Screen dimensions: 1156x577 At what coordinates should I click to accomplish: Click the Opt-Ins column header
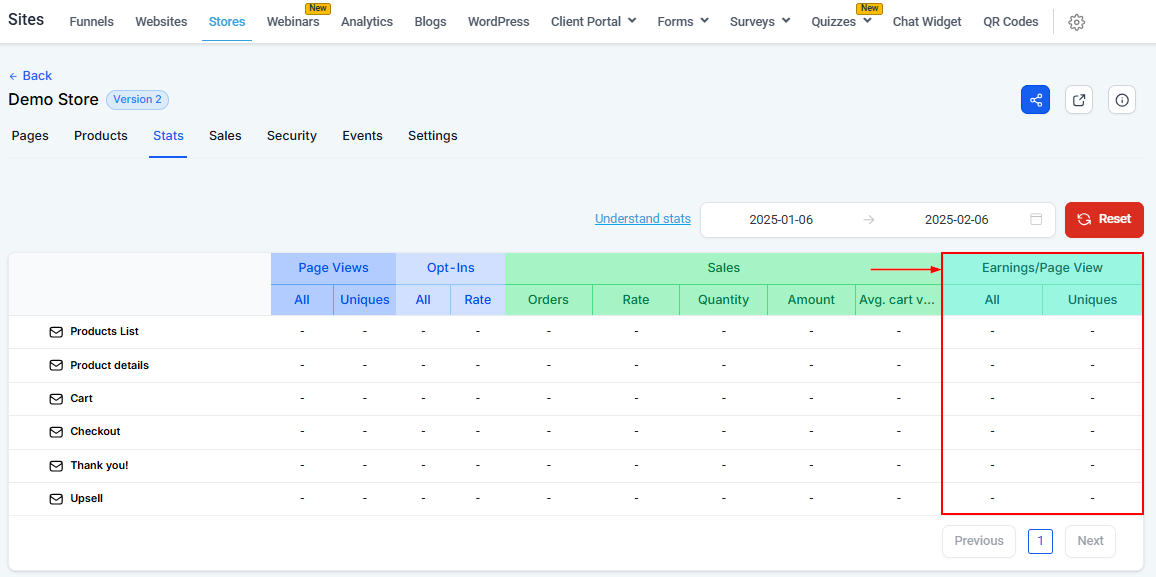pos(450,268)
